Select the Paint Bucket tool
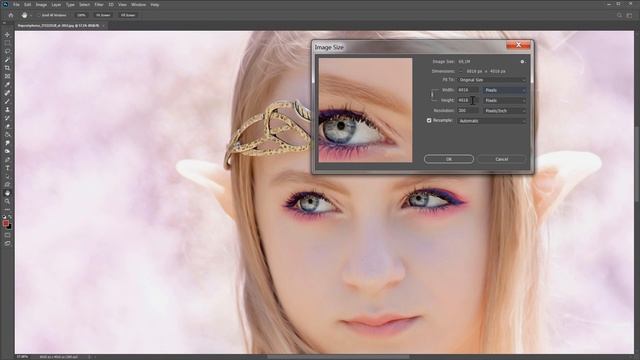The width and height of the screenshot is (640, 360). click(7, 135)
